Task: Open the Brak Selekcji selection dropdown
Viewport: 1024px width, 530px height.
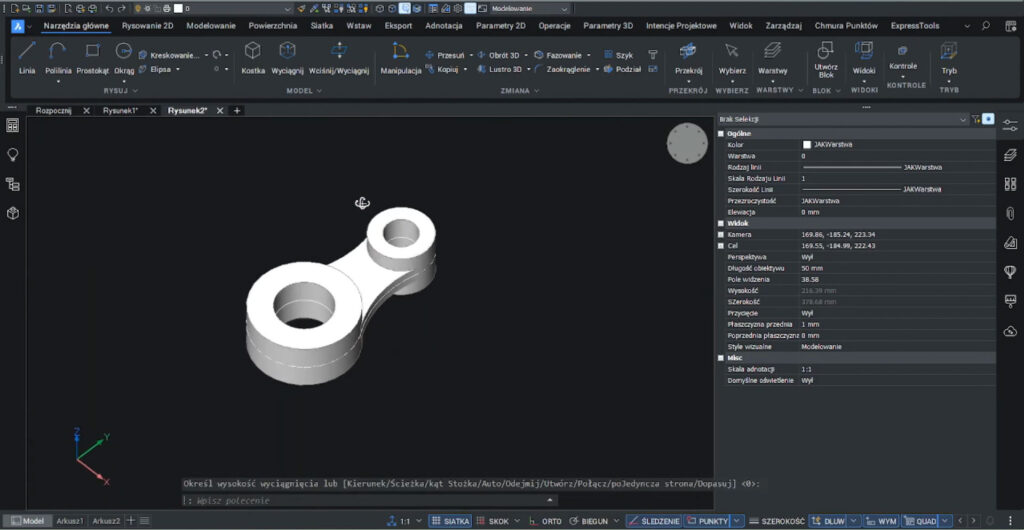Action: pyautogui.click(x=842, y=119)
